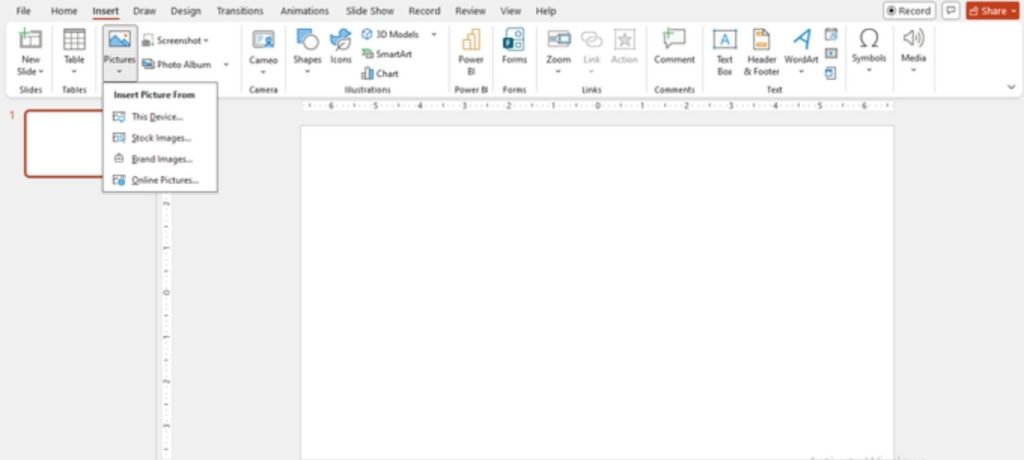Choose Stock Images... from the menu
The width and height of the screenshot is (1024, 460).
click(160, 138)
